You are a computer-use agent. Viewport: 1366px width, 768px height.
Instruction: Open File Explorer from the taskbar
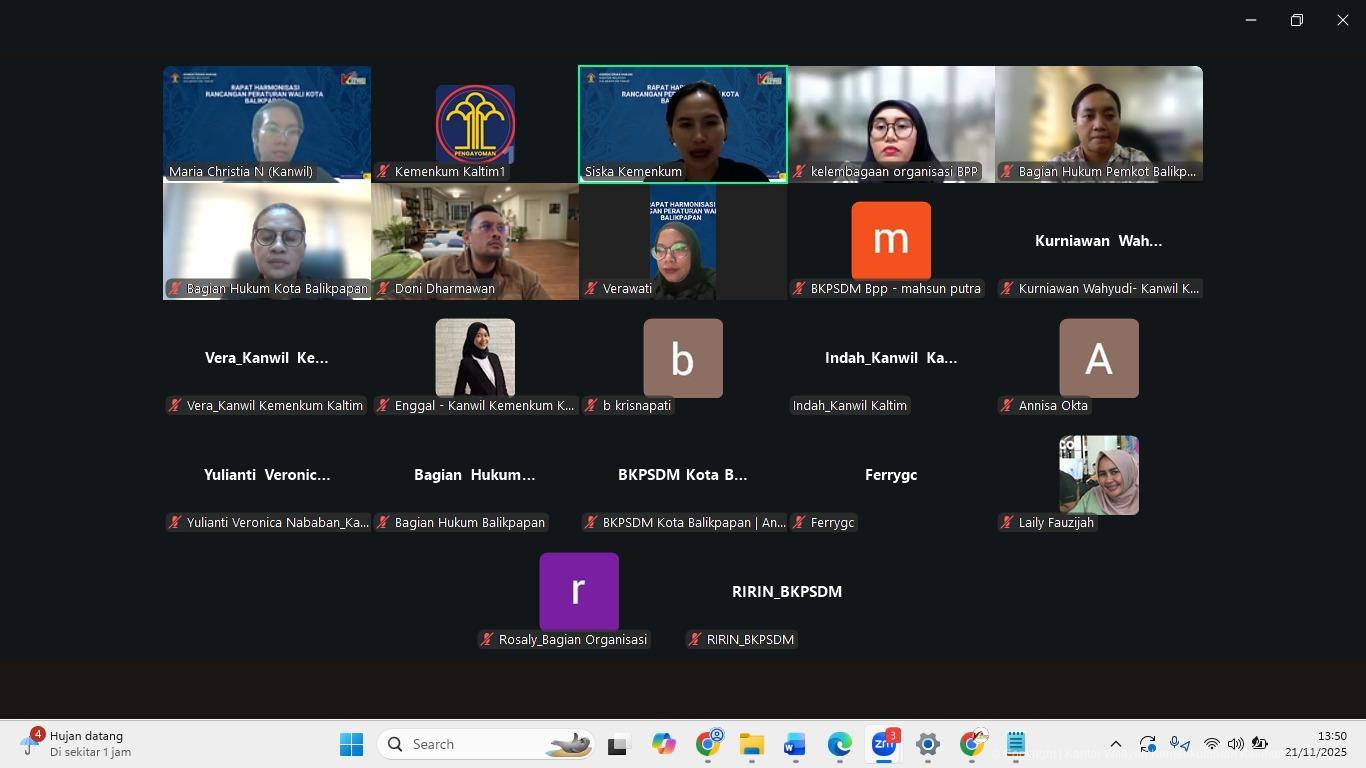[x=751, y=744]
